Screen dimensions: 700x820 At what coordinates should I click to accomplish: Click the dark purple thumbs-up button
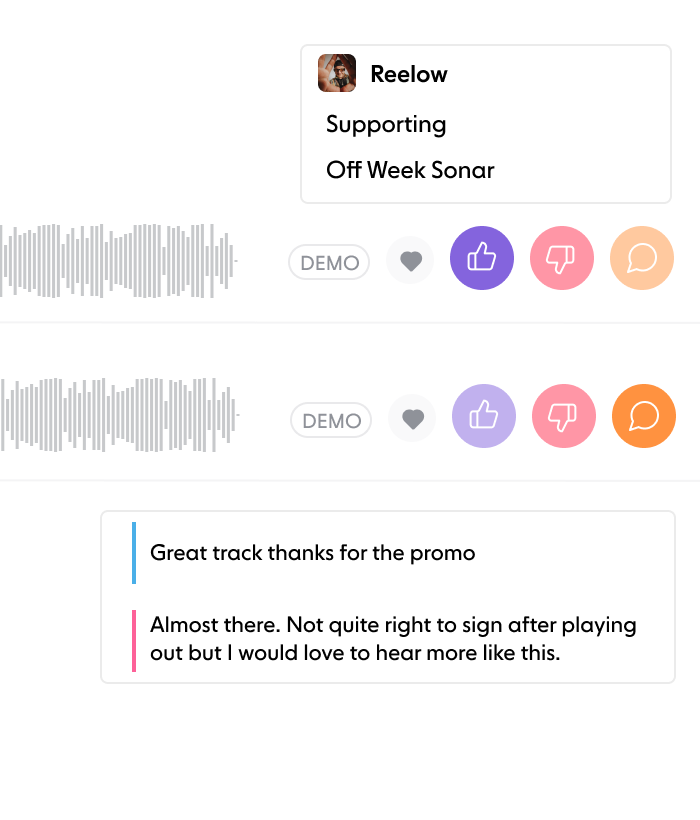pyautogui.click(x=482, y=258)
